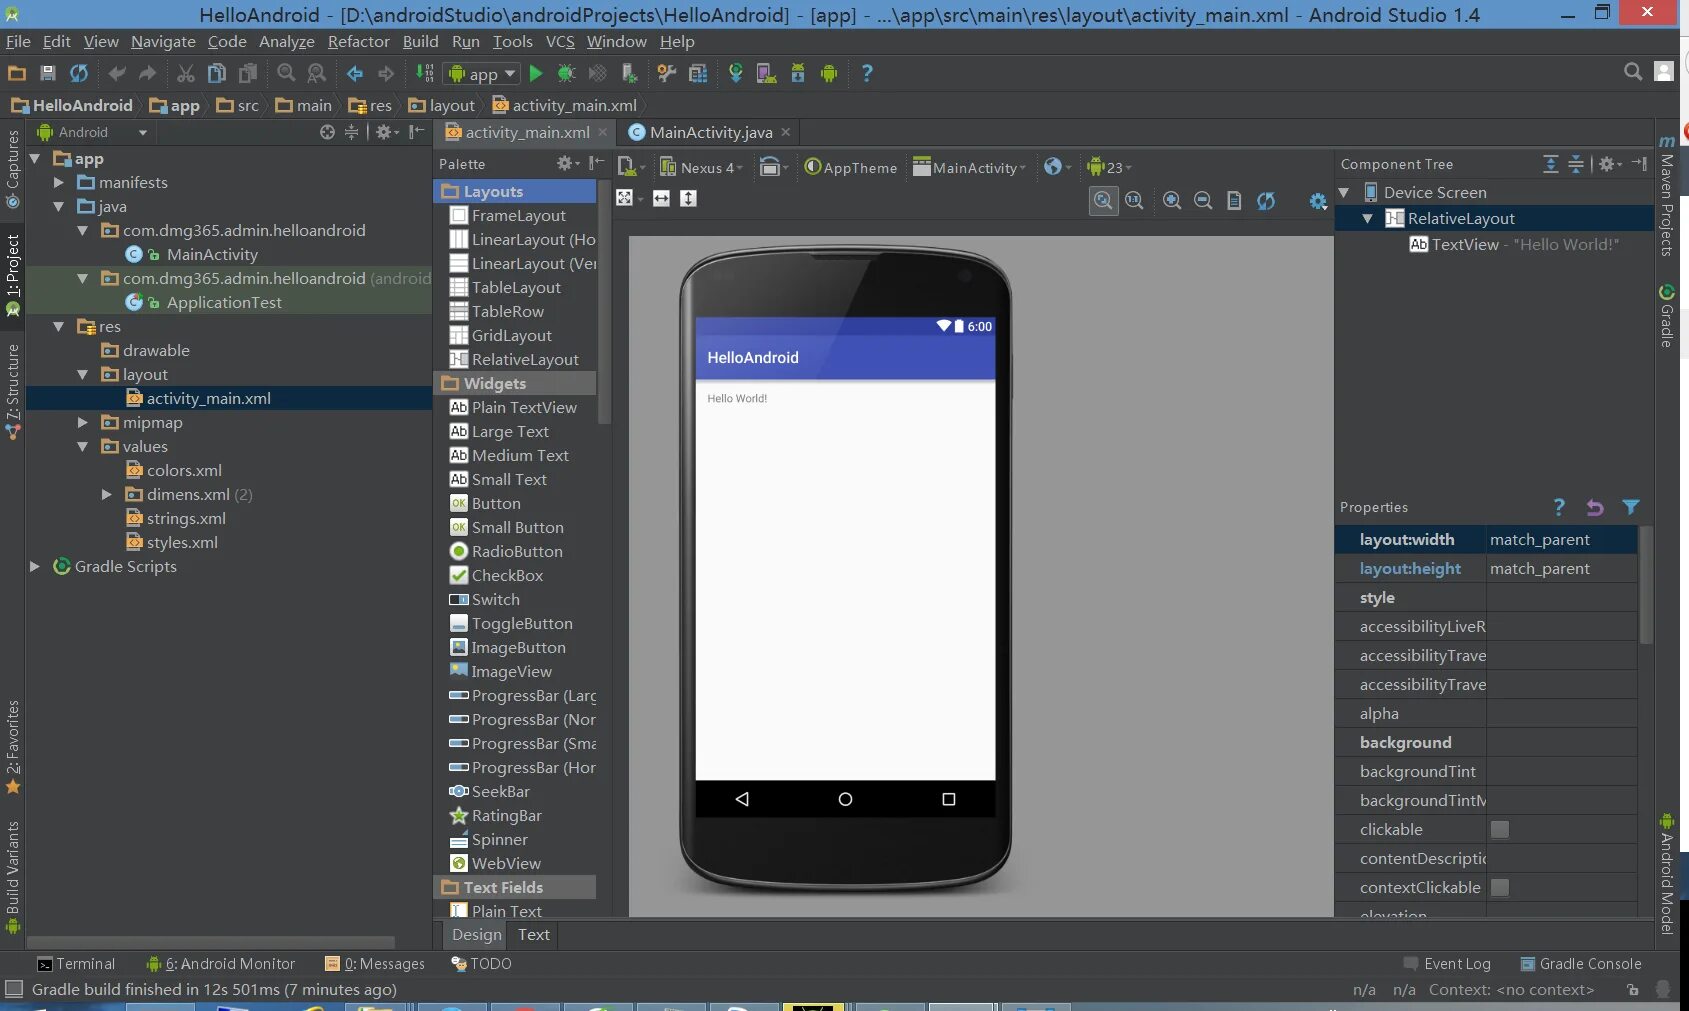Click the Debug app bug icon

[566, 73]
